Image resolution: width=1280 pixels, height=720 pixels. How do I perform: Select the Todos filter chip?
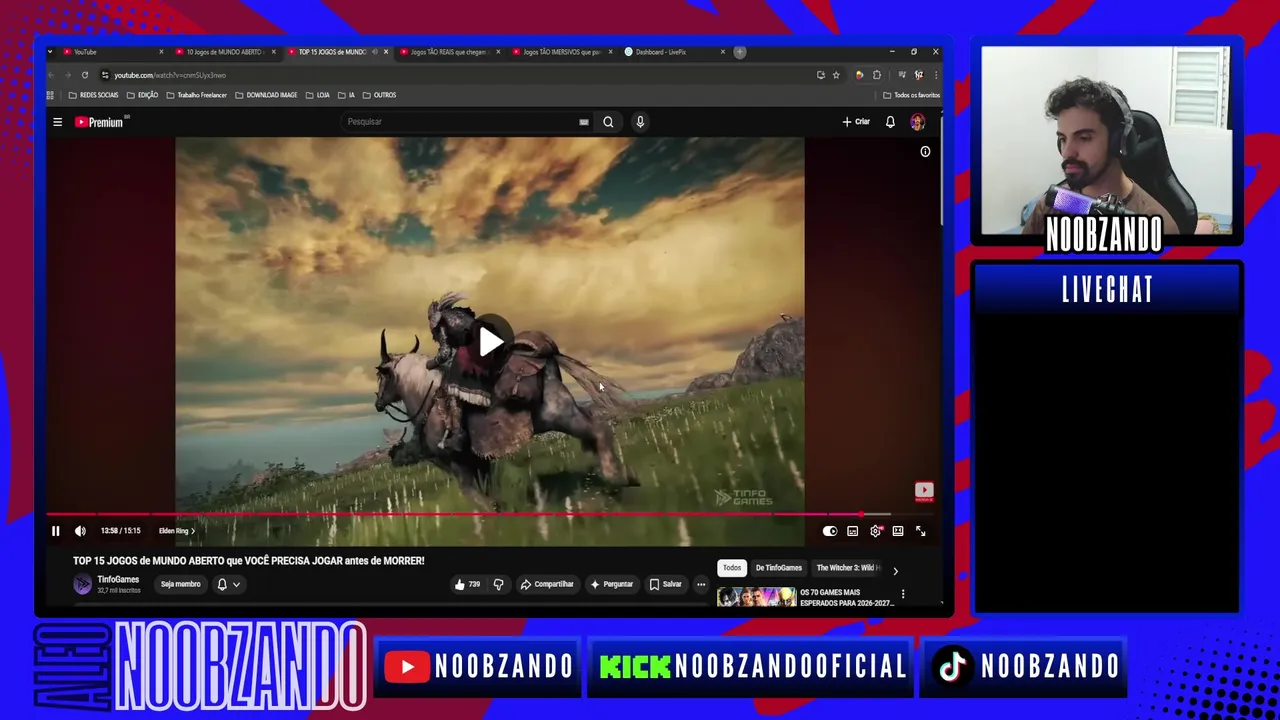(732, 568)
